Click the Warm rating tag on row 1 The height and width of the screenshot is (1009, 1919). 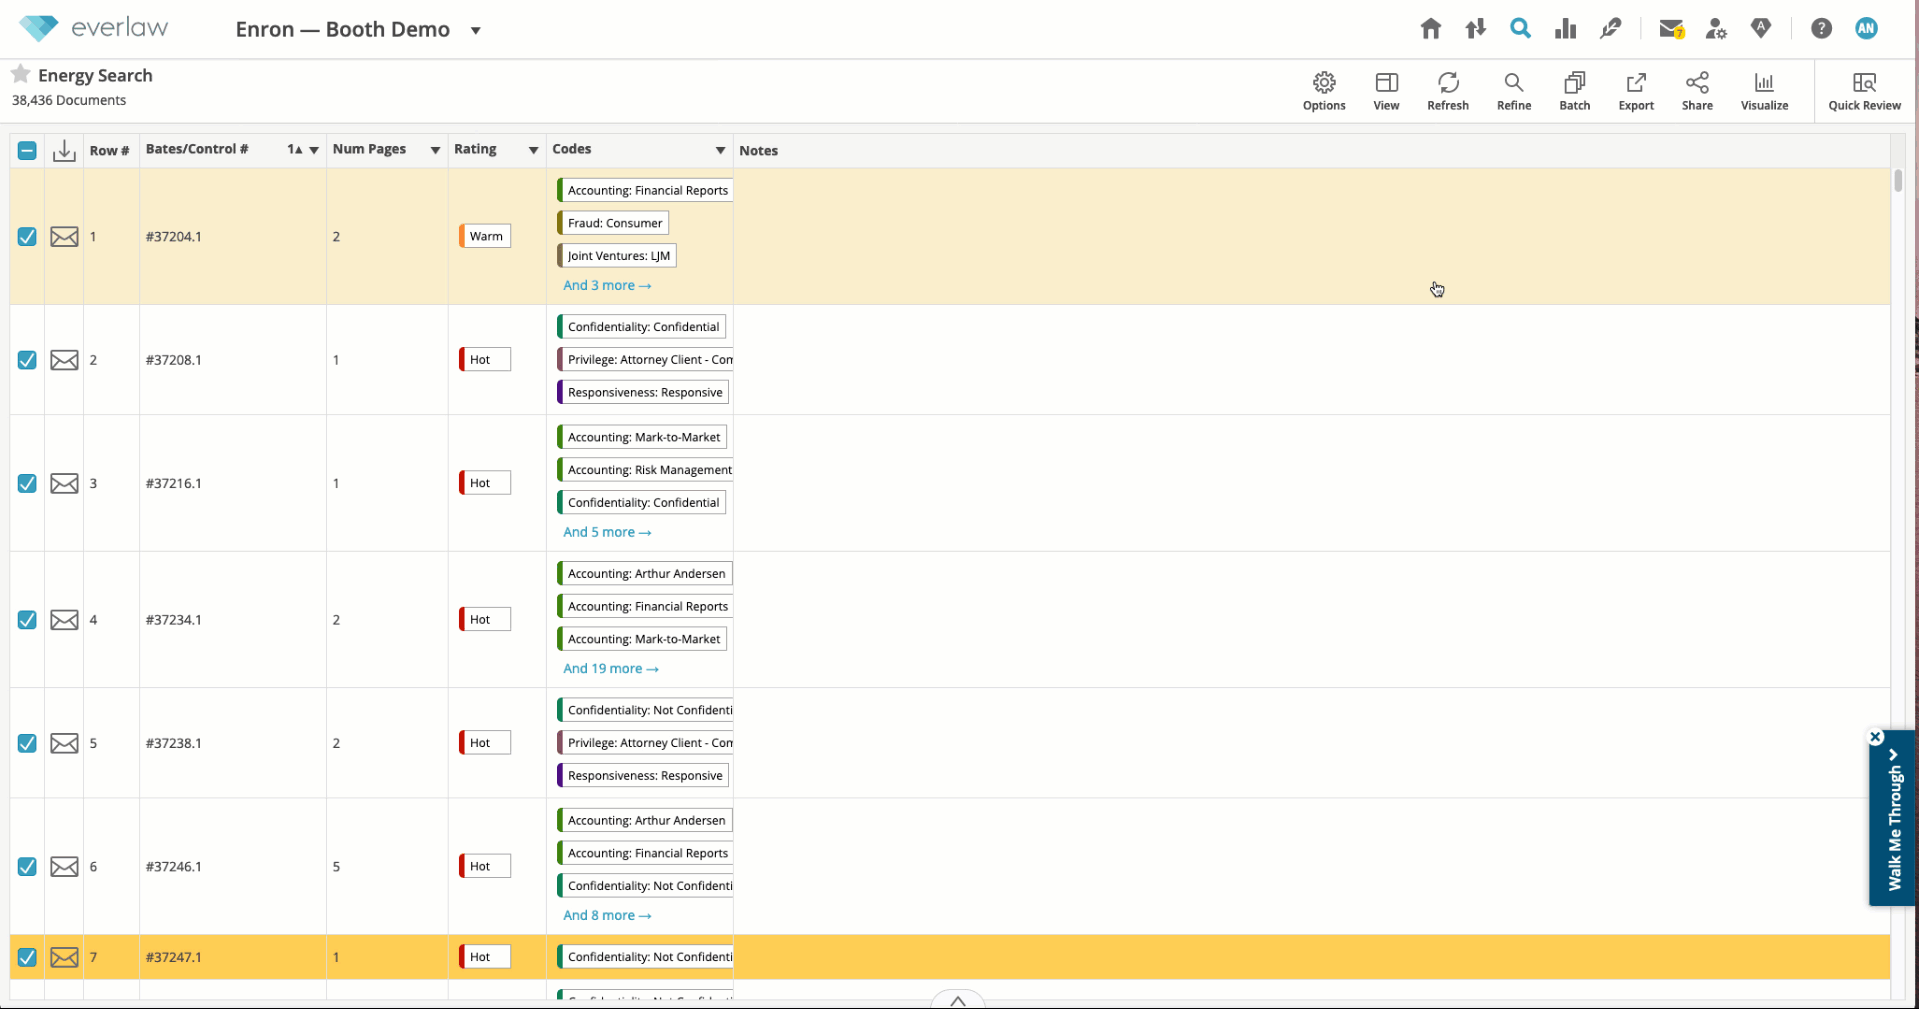(x=485, y=236)
